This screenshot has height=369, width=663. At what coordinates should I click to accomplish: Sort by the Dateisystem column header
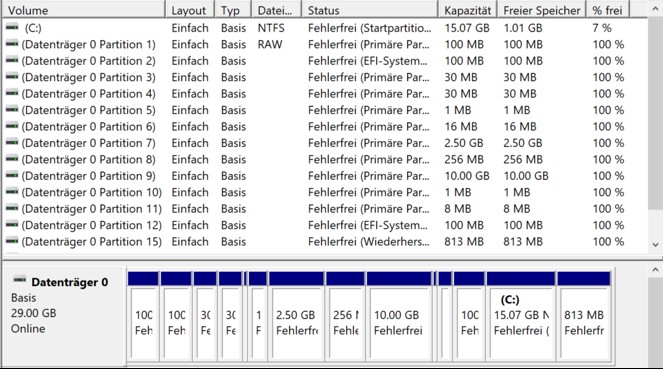click(277, 10)
